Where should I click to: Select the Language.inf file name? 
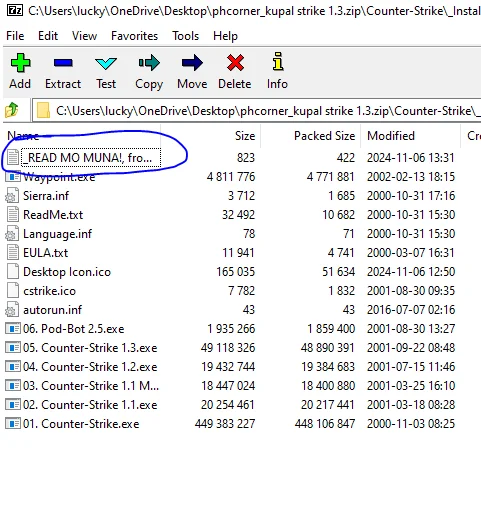57,234
